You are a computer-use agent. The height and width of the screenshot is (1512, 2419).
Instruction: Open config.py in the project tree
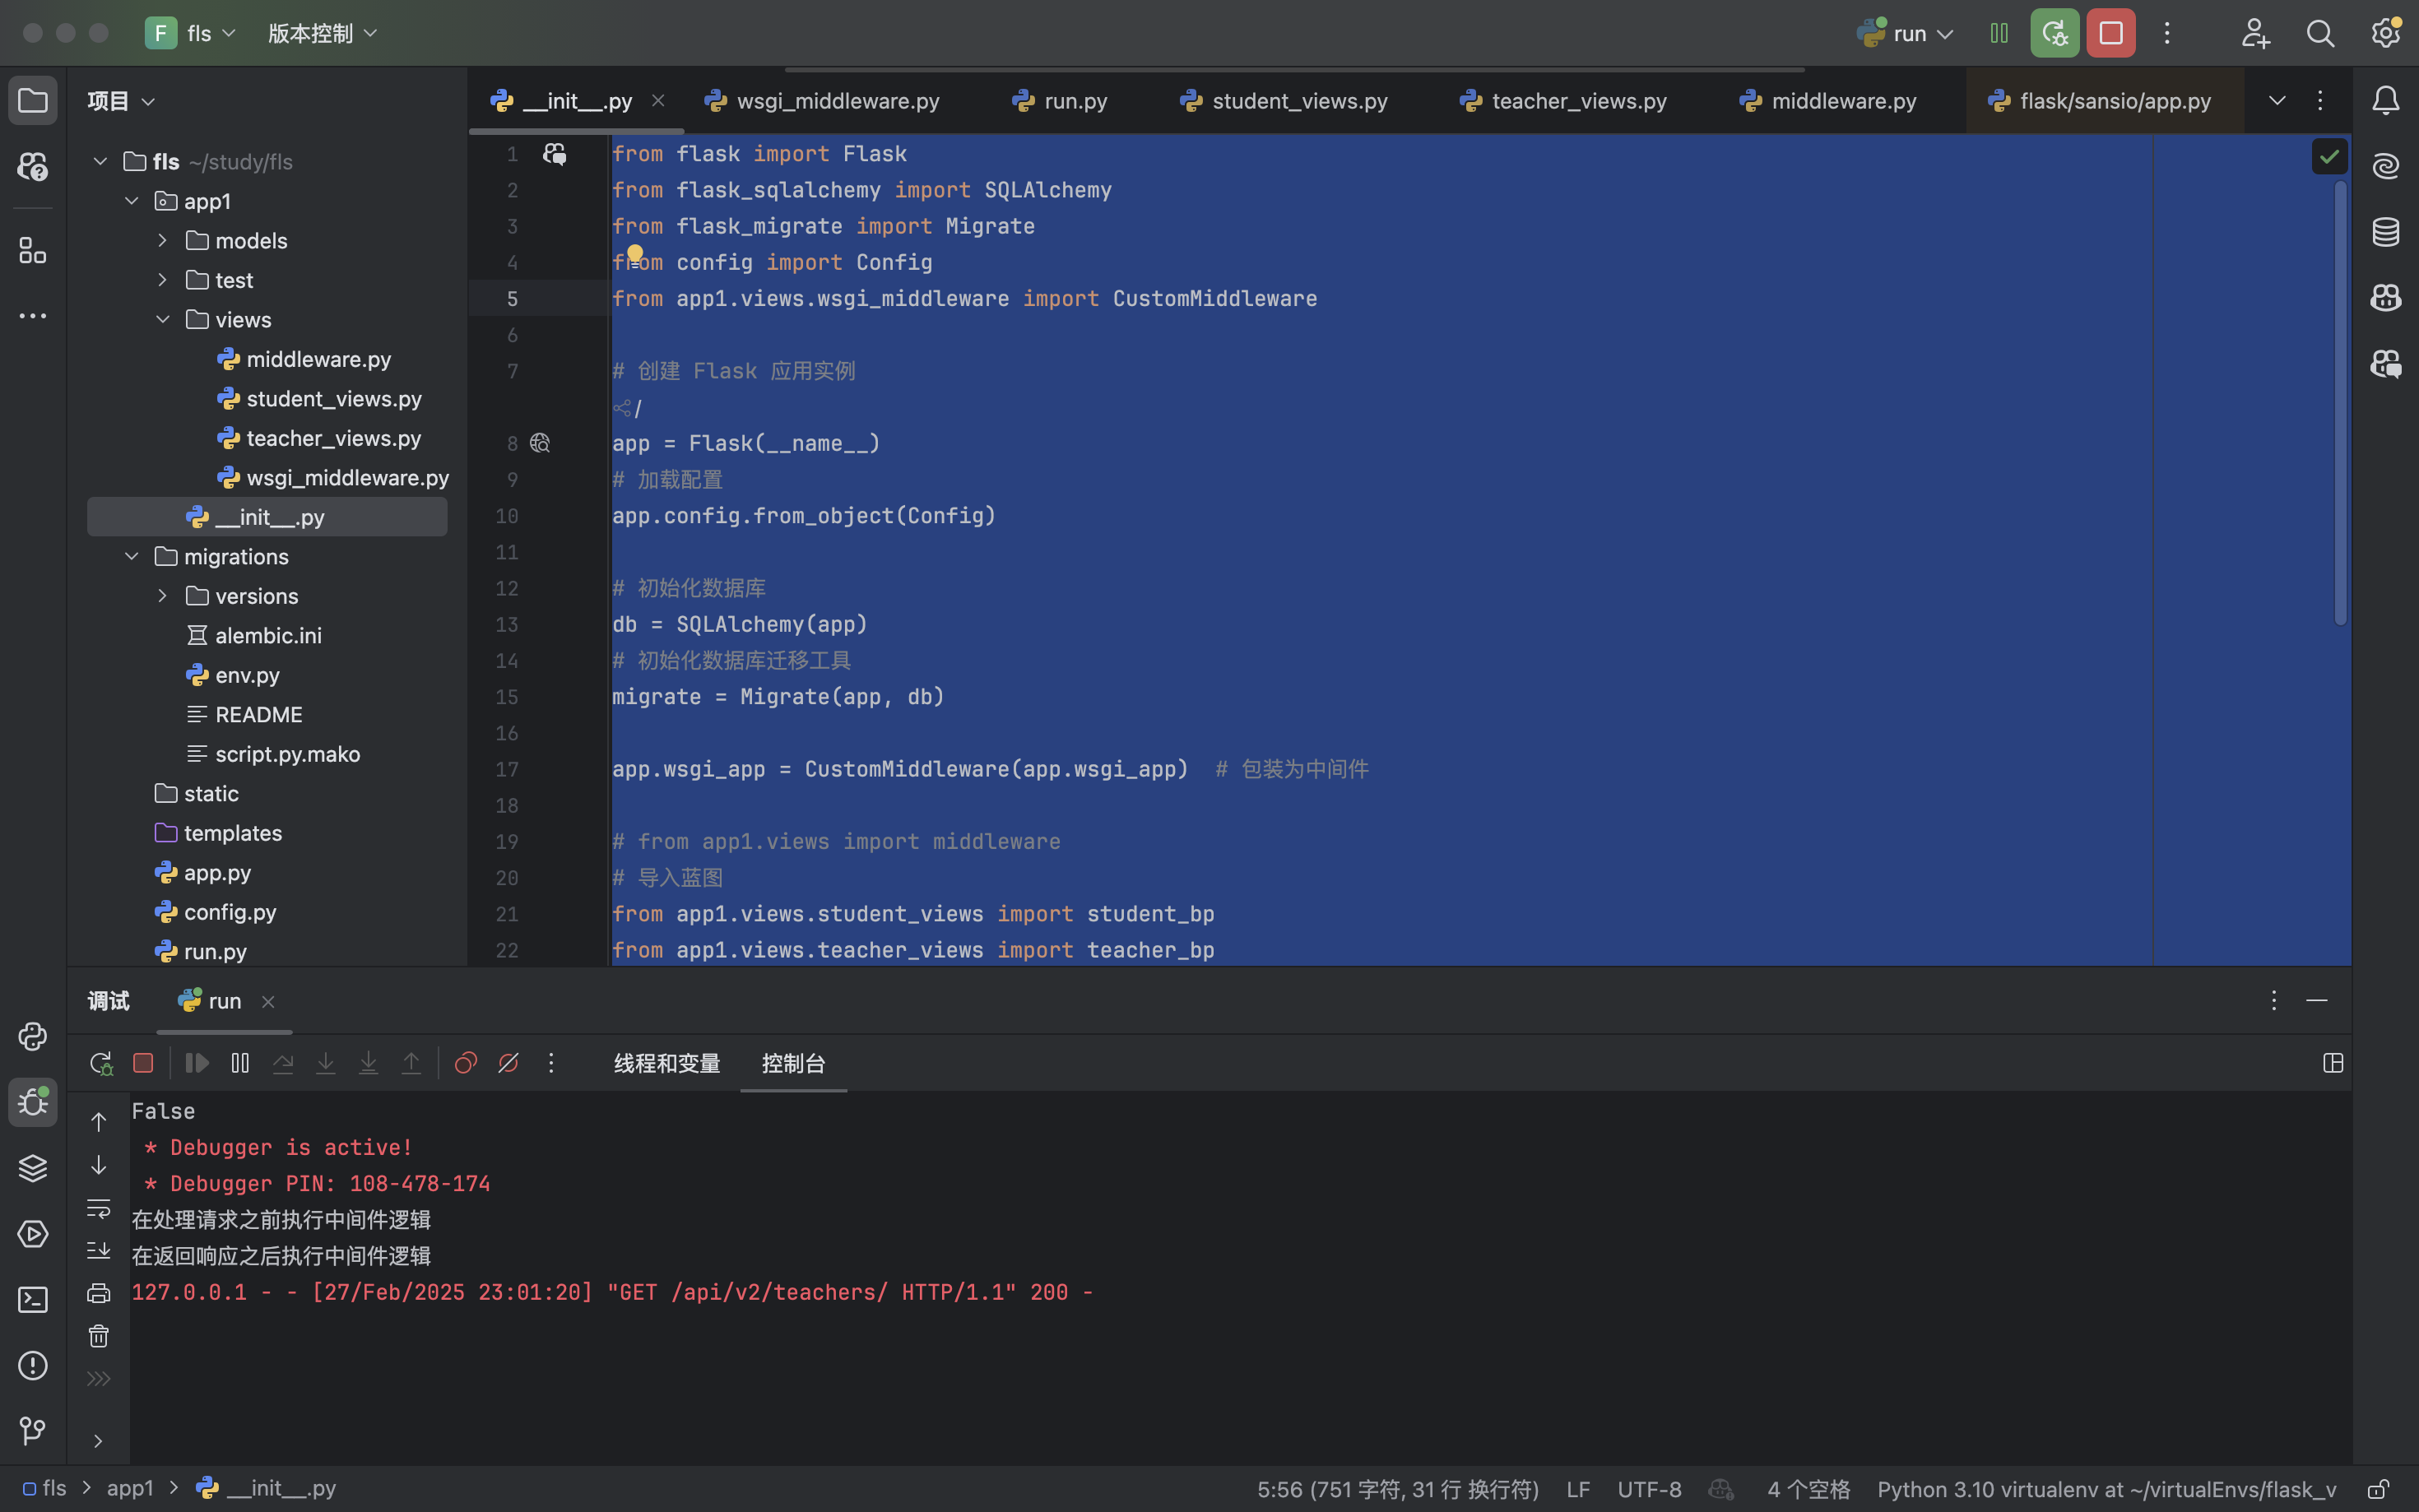click(x=230, y=911)
